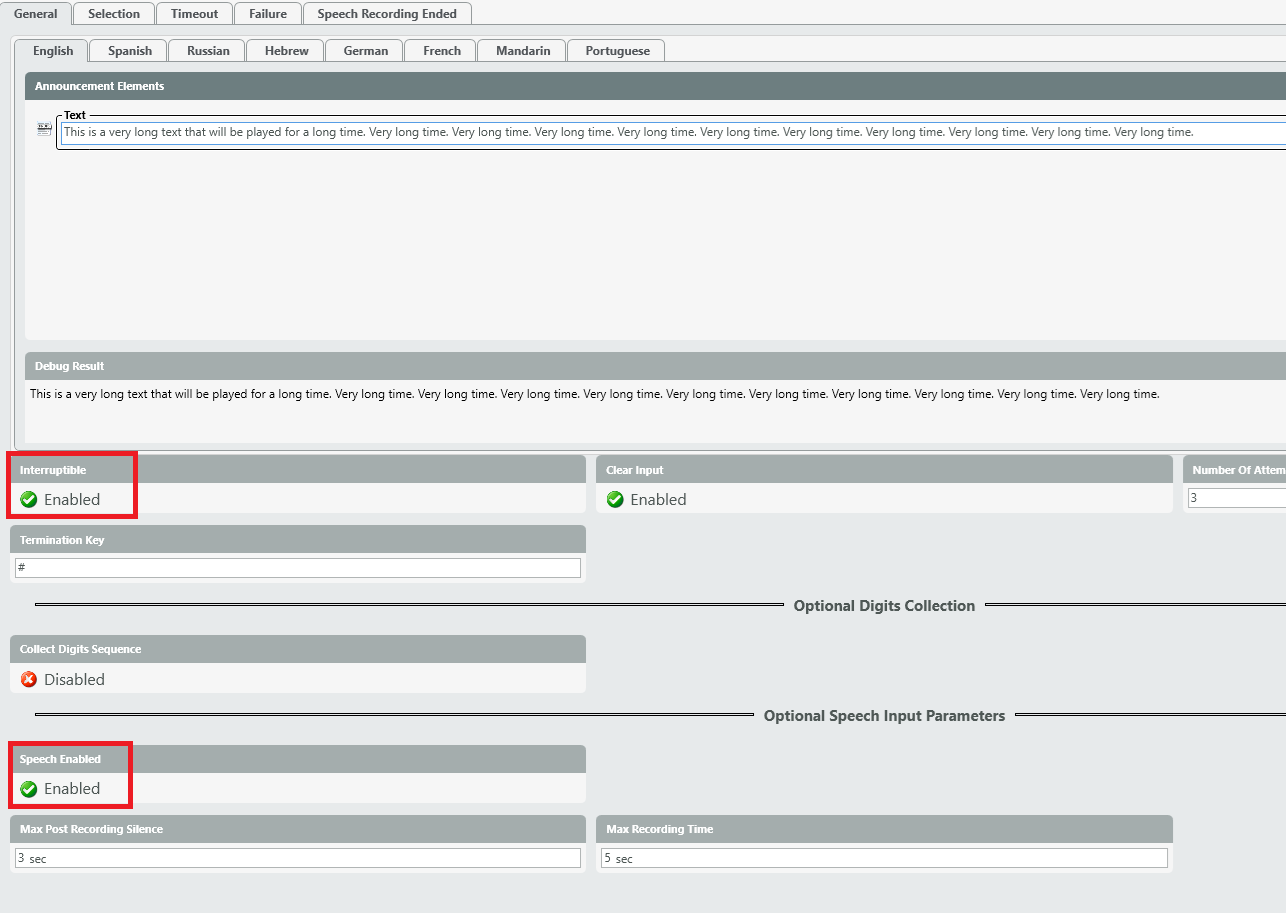Click the Max Recording Time field

[x=884, y=858]
